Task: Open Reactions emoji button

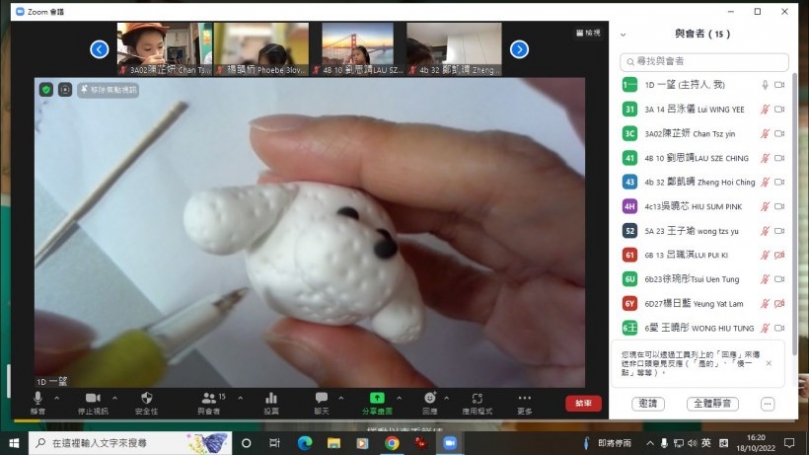Action: coord(430,402)
